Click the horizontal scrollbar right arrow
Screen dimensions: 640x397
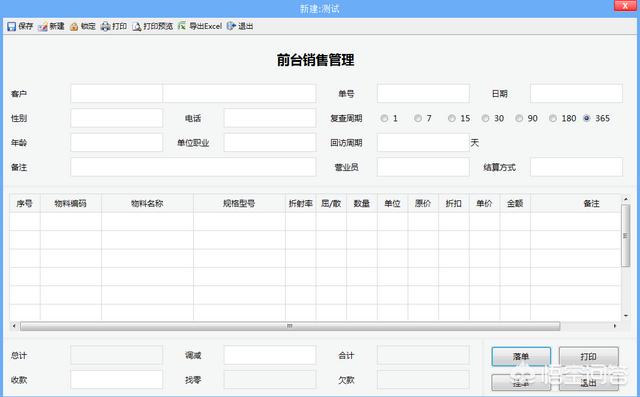click(615, 326)
